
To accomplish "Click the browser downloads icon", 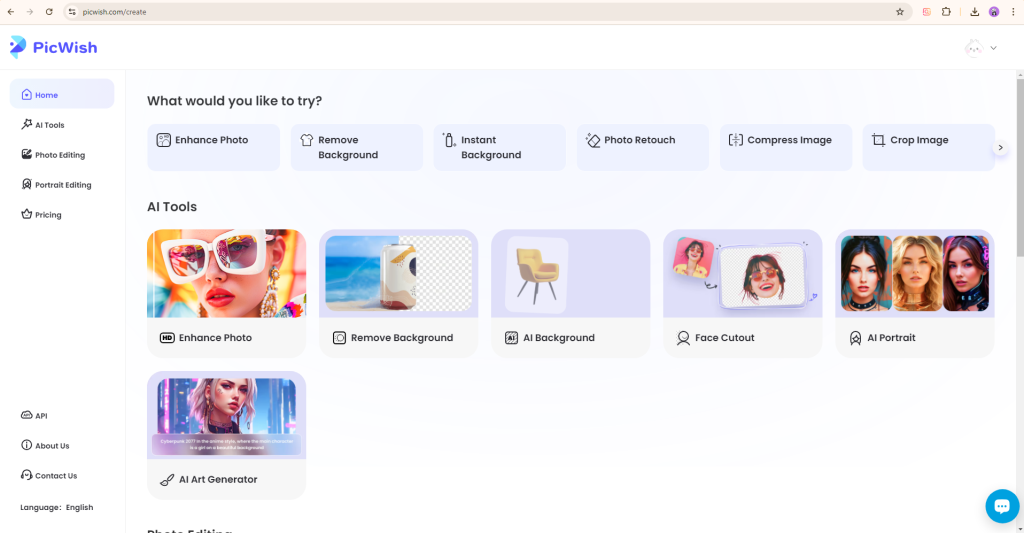I will (974, 12).
